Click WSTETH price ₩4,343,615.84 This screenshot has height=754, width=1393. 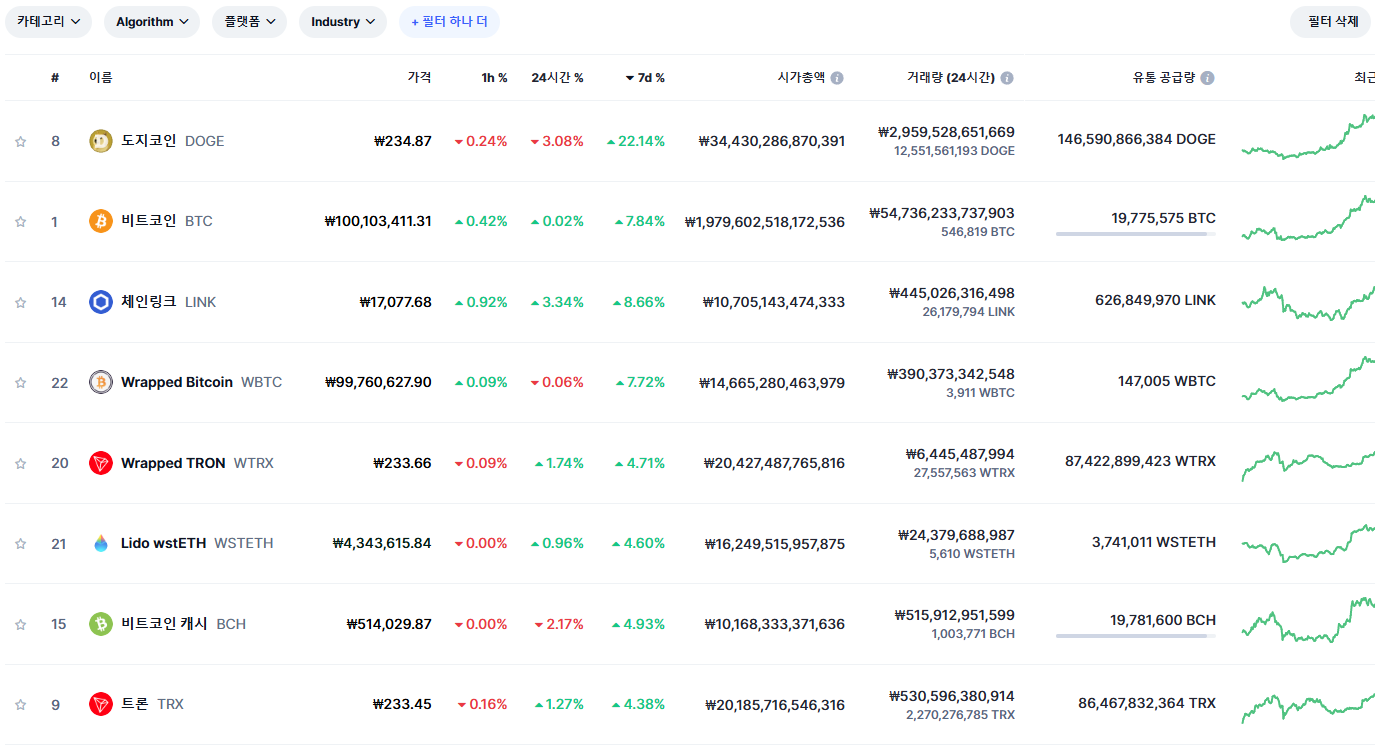pos(382,543)
